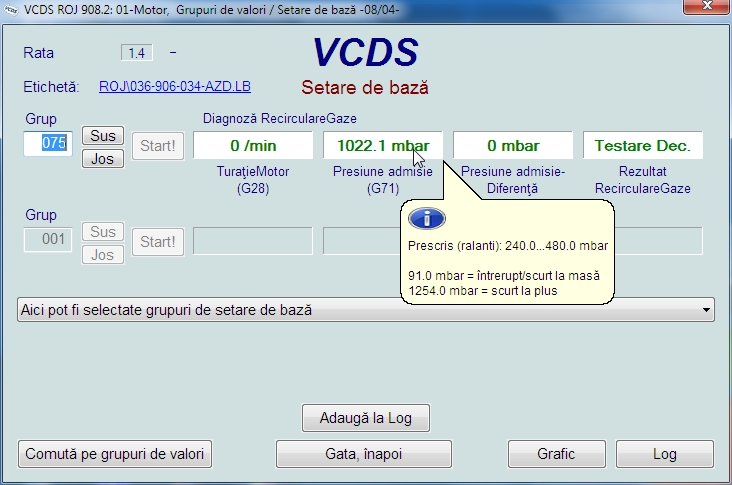Click the Log button
The width and height of the screenshot is (732, 485).
click(x=665, y=454)
